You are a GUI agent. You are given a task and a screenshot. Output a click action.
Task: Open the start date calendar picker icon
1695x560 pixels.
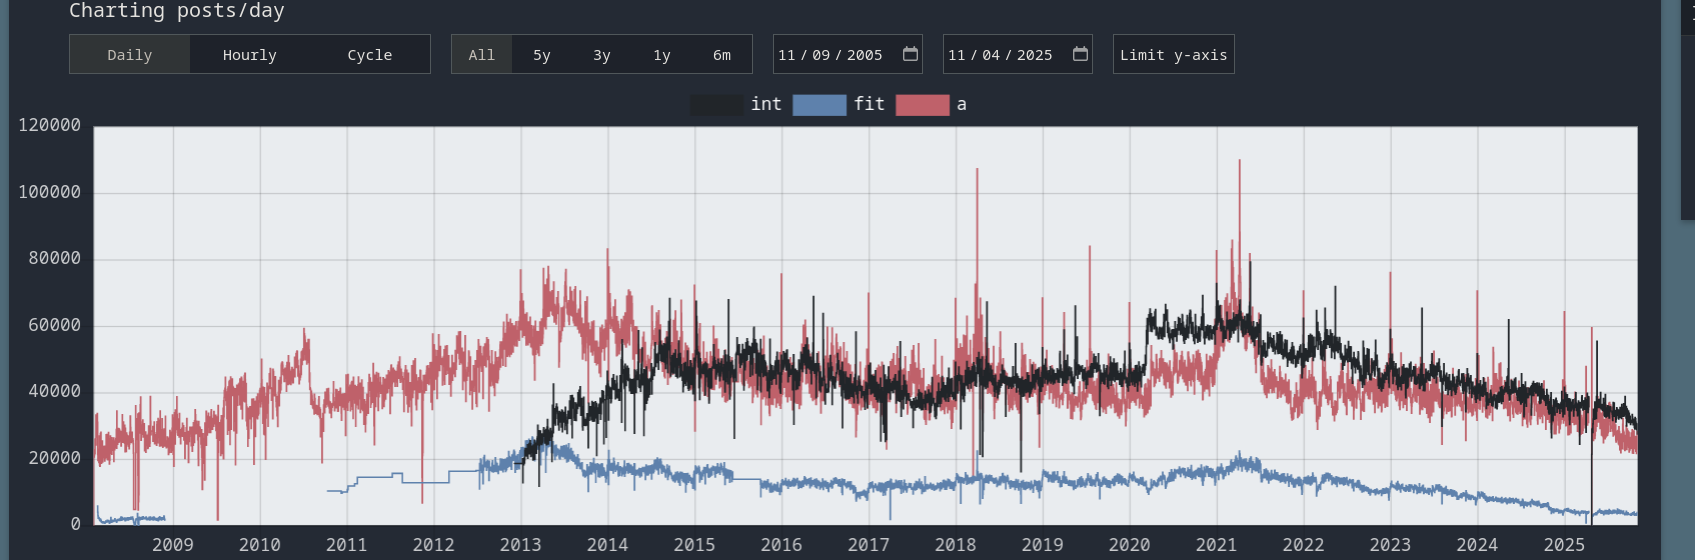click(x=910, y=54)
